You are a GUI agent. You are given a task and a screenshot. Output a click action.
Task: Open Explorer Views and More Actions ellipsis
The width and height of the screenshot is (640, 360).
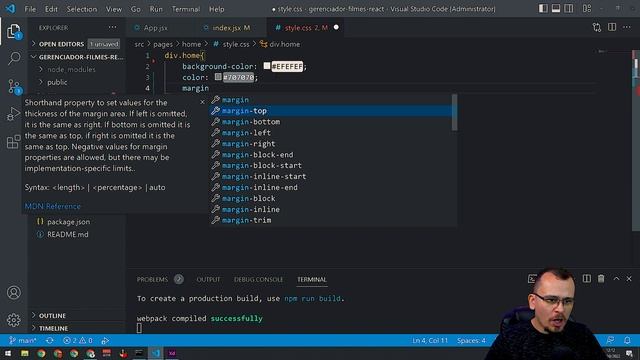112,27
